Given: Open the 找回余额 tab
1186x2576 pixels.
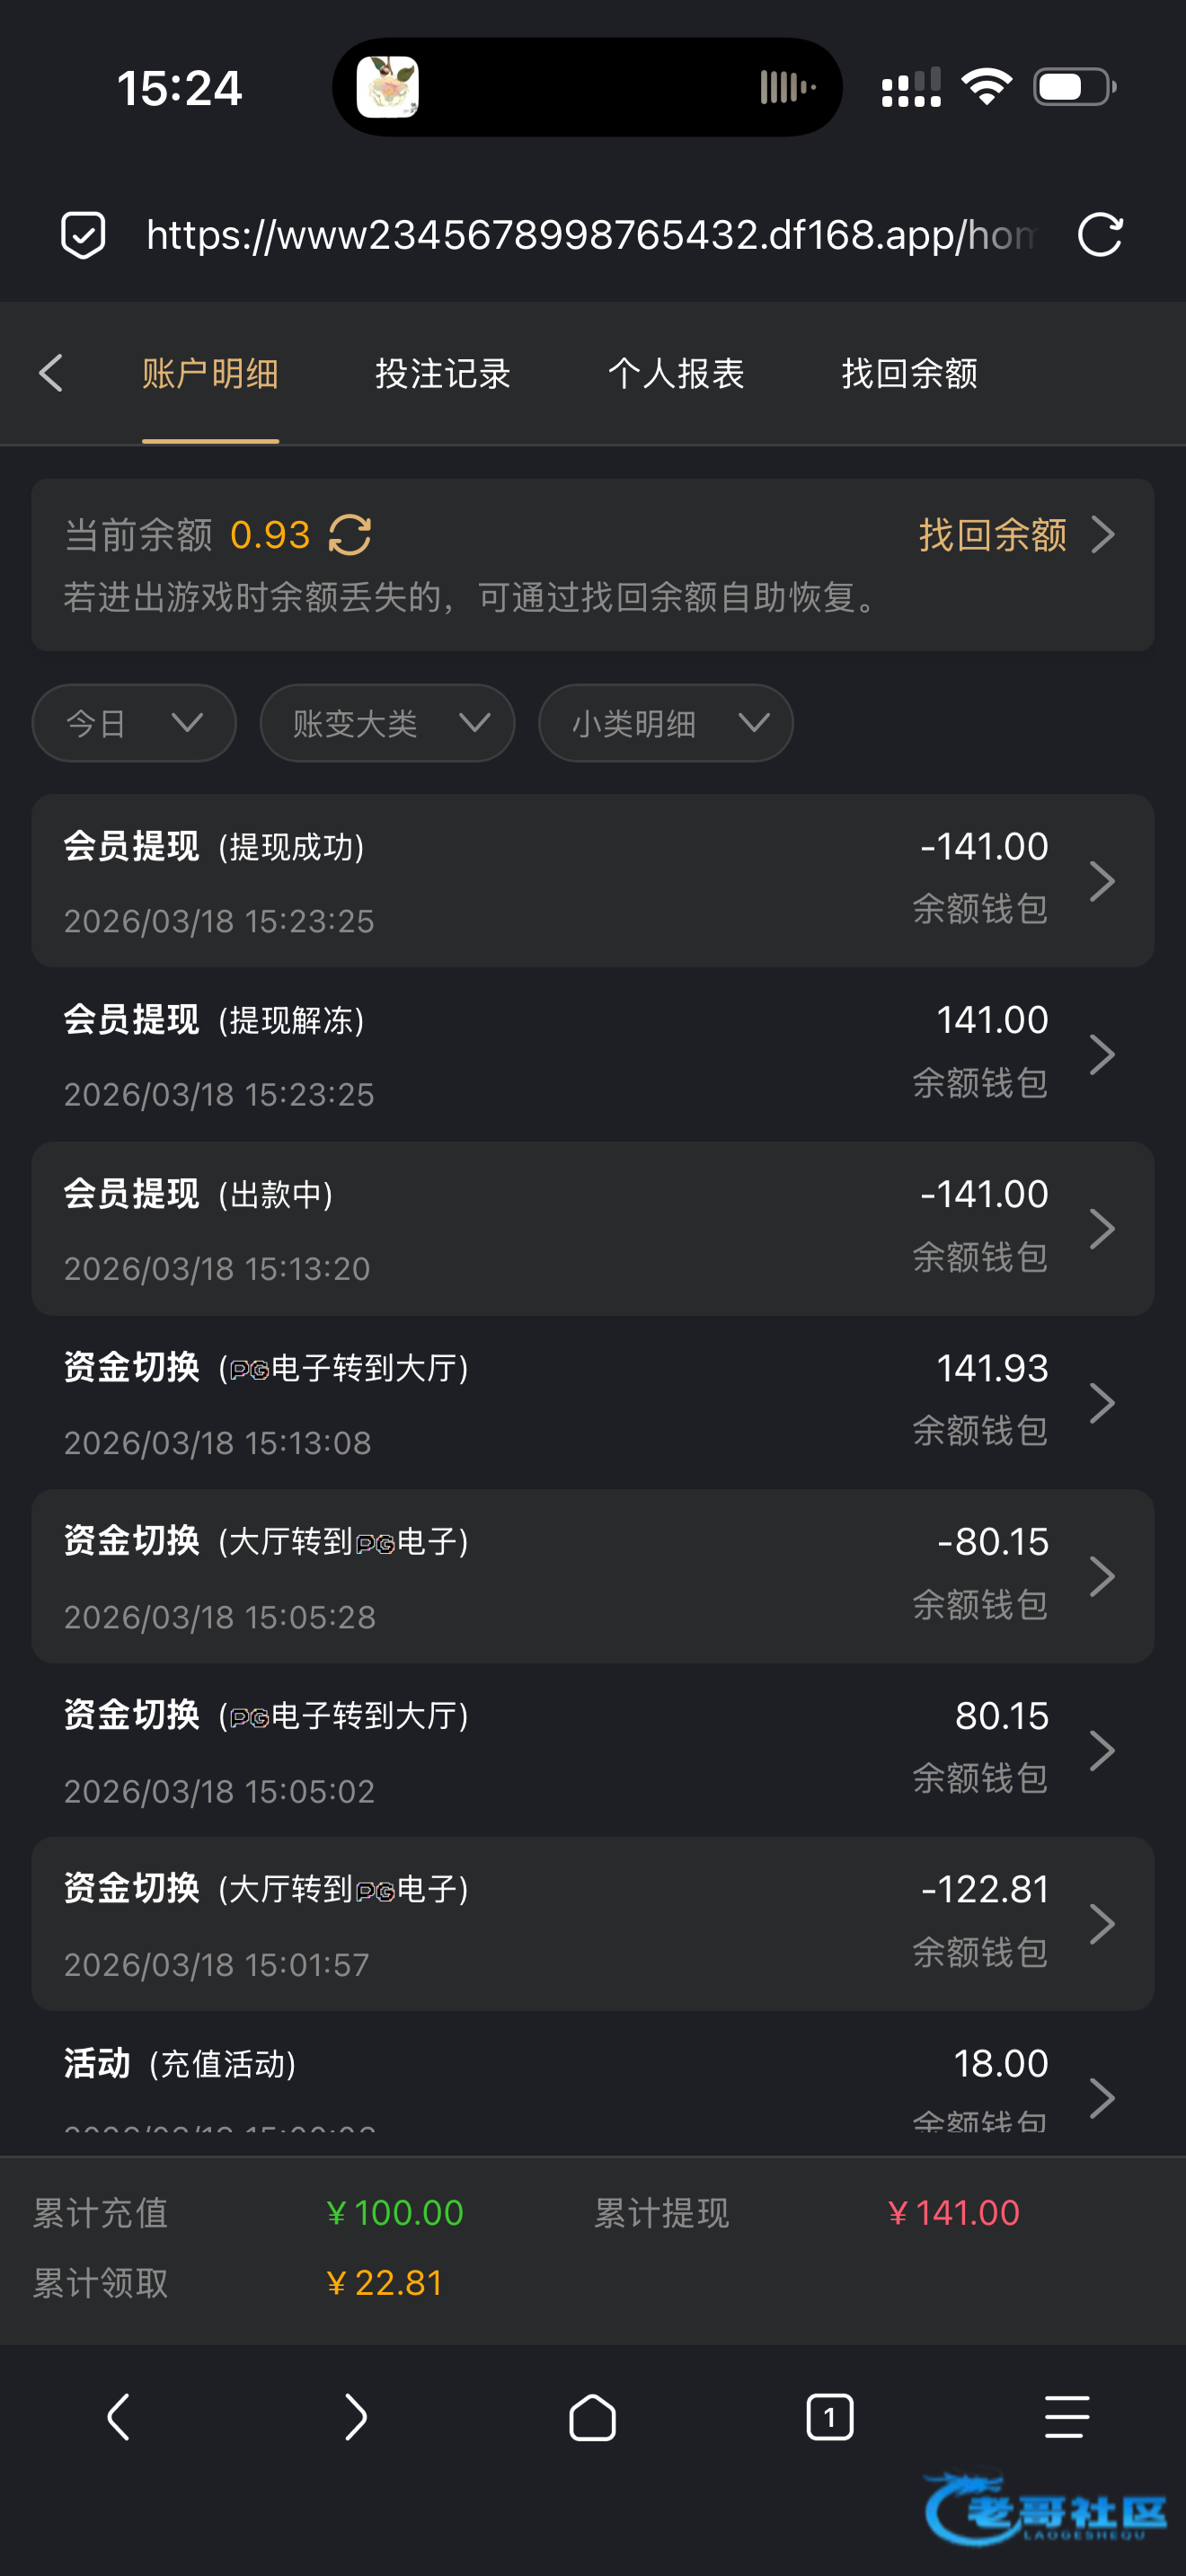Looking at the screenshot, I should [909, 373].
